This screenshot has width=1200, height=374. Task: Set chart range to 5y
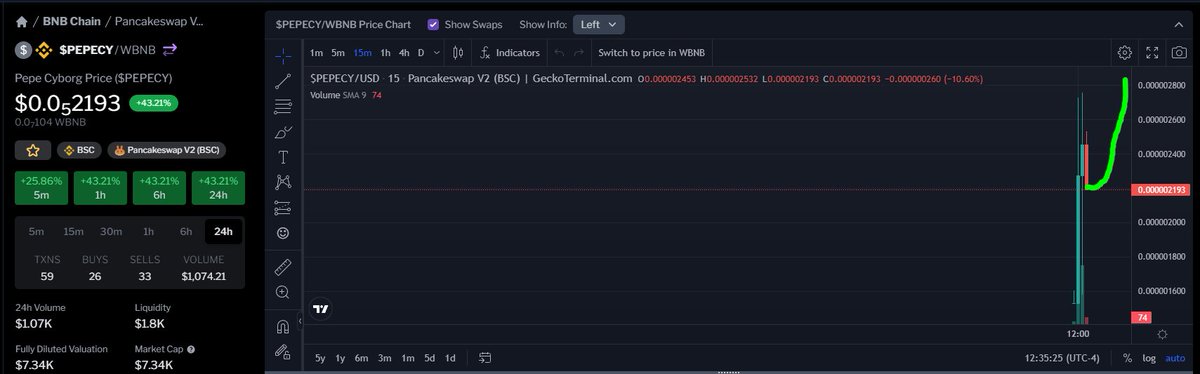click(x=320, y=358)
